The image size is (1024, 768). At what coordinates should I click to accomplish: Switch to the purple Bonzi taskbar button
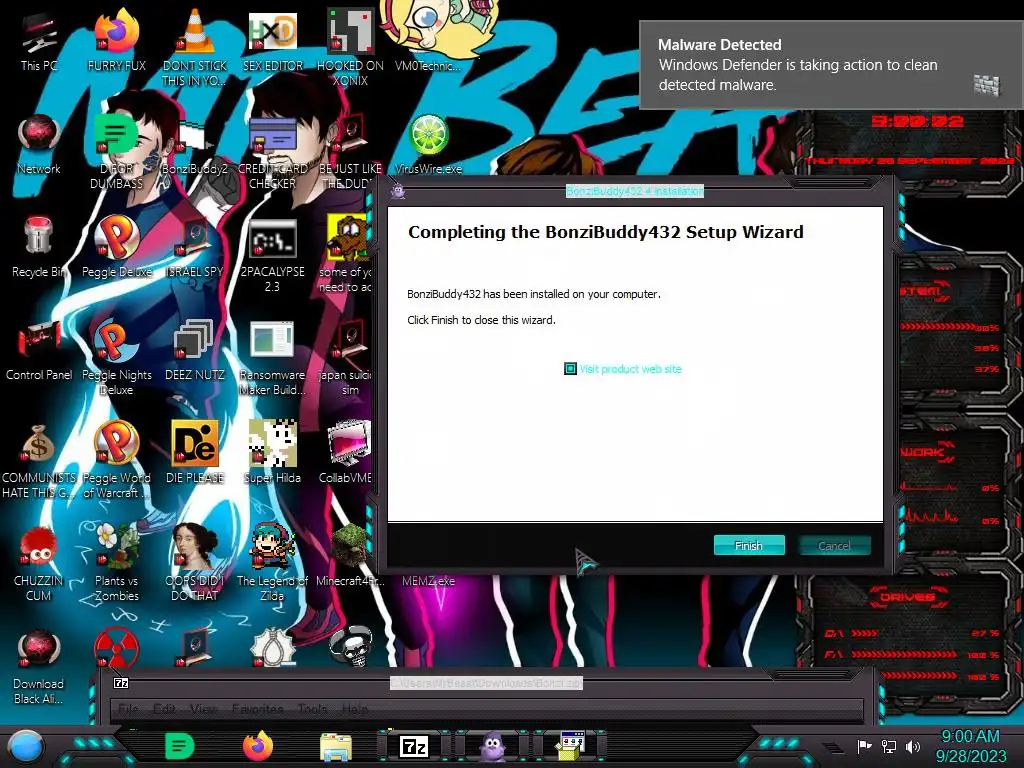pyautogui.click(x=492, y=746)
